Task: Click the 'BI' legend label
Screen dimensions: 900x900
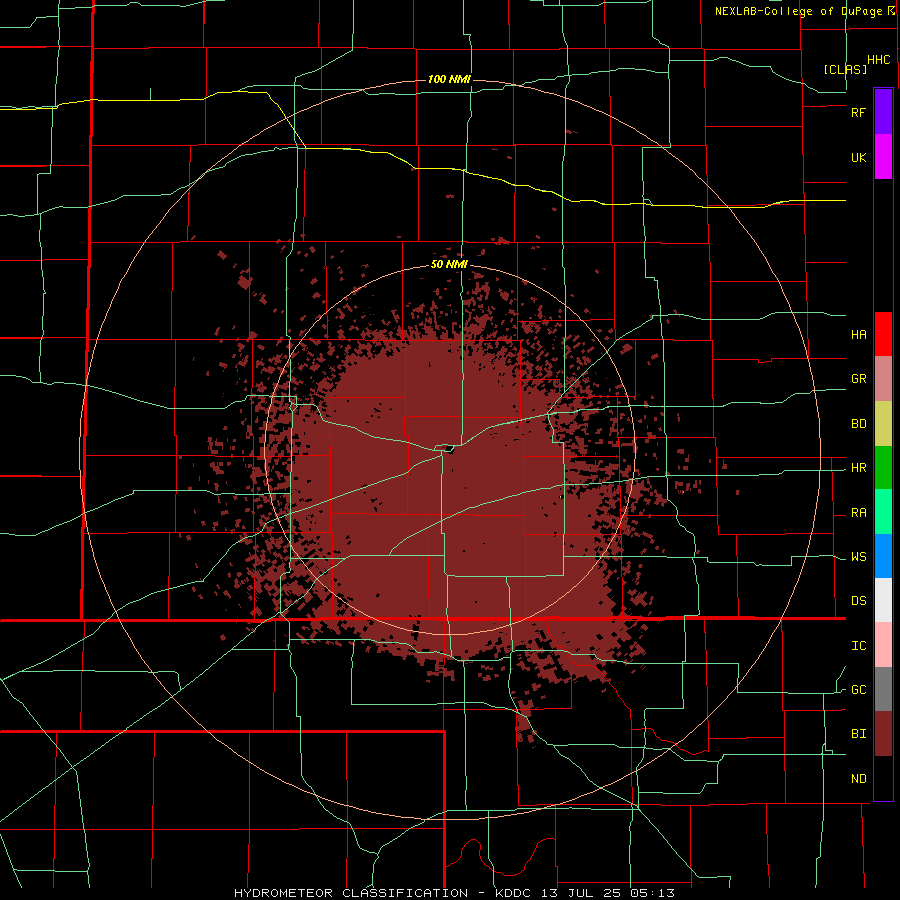Action: tap(859, 734)
